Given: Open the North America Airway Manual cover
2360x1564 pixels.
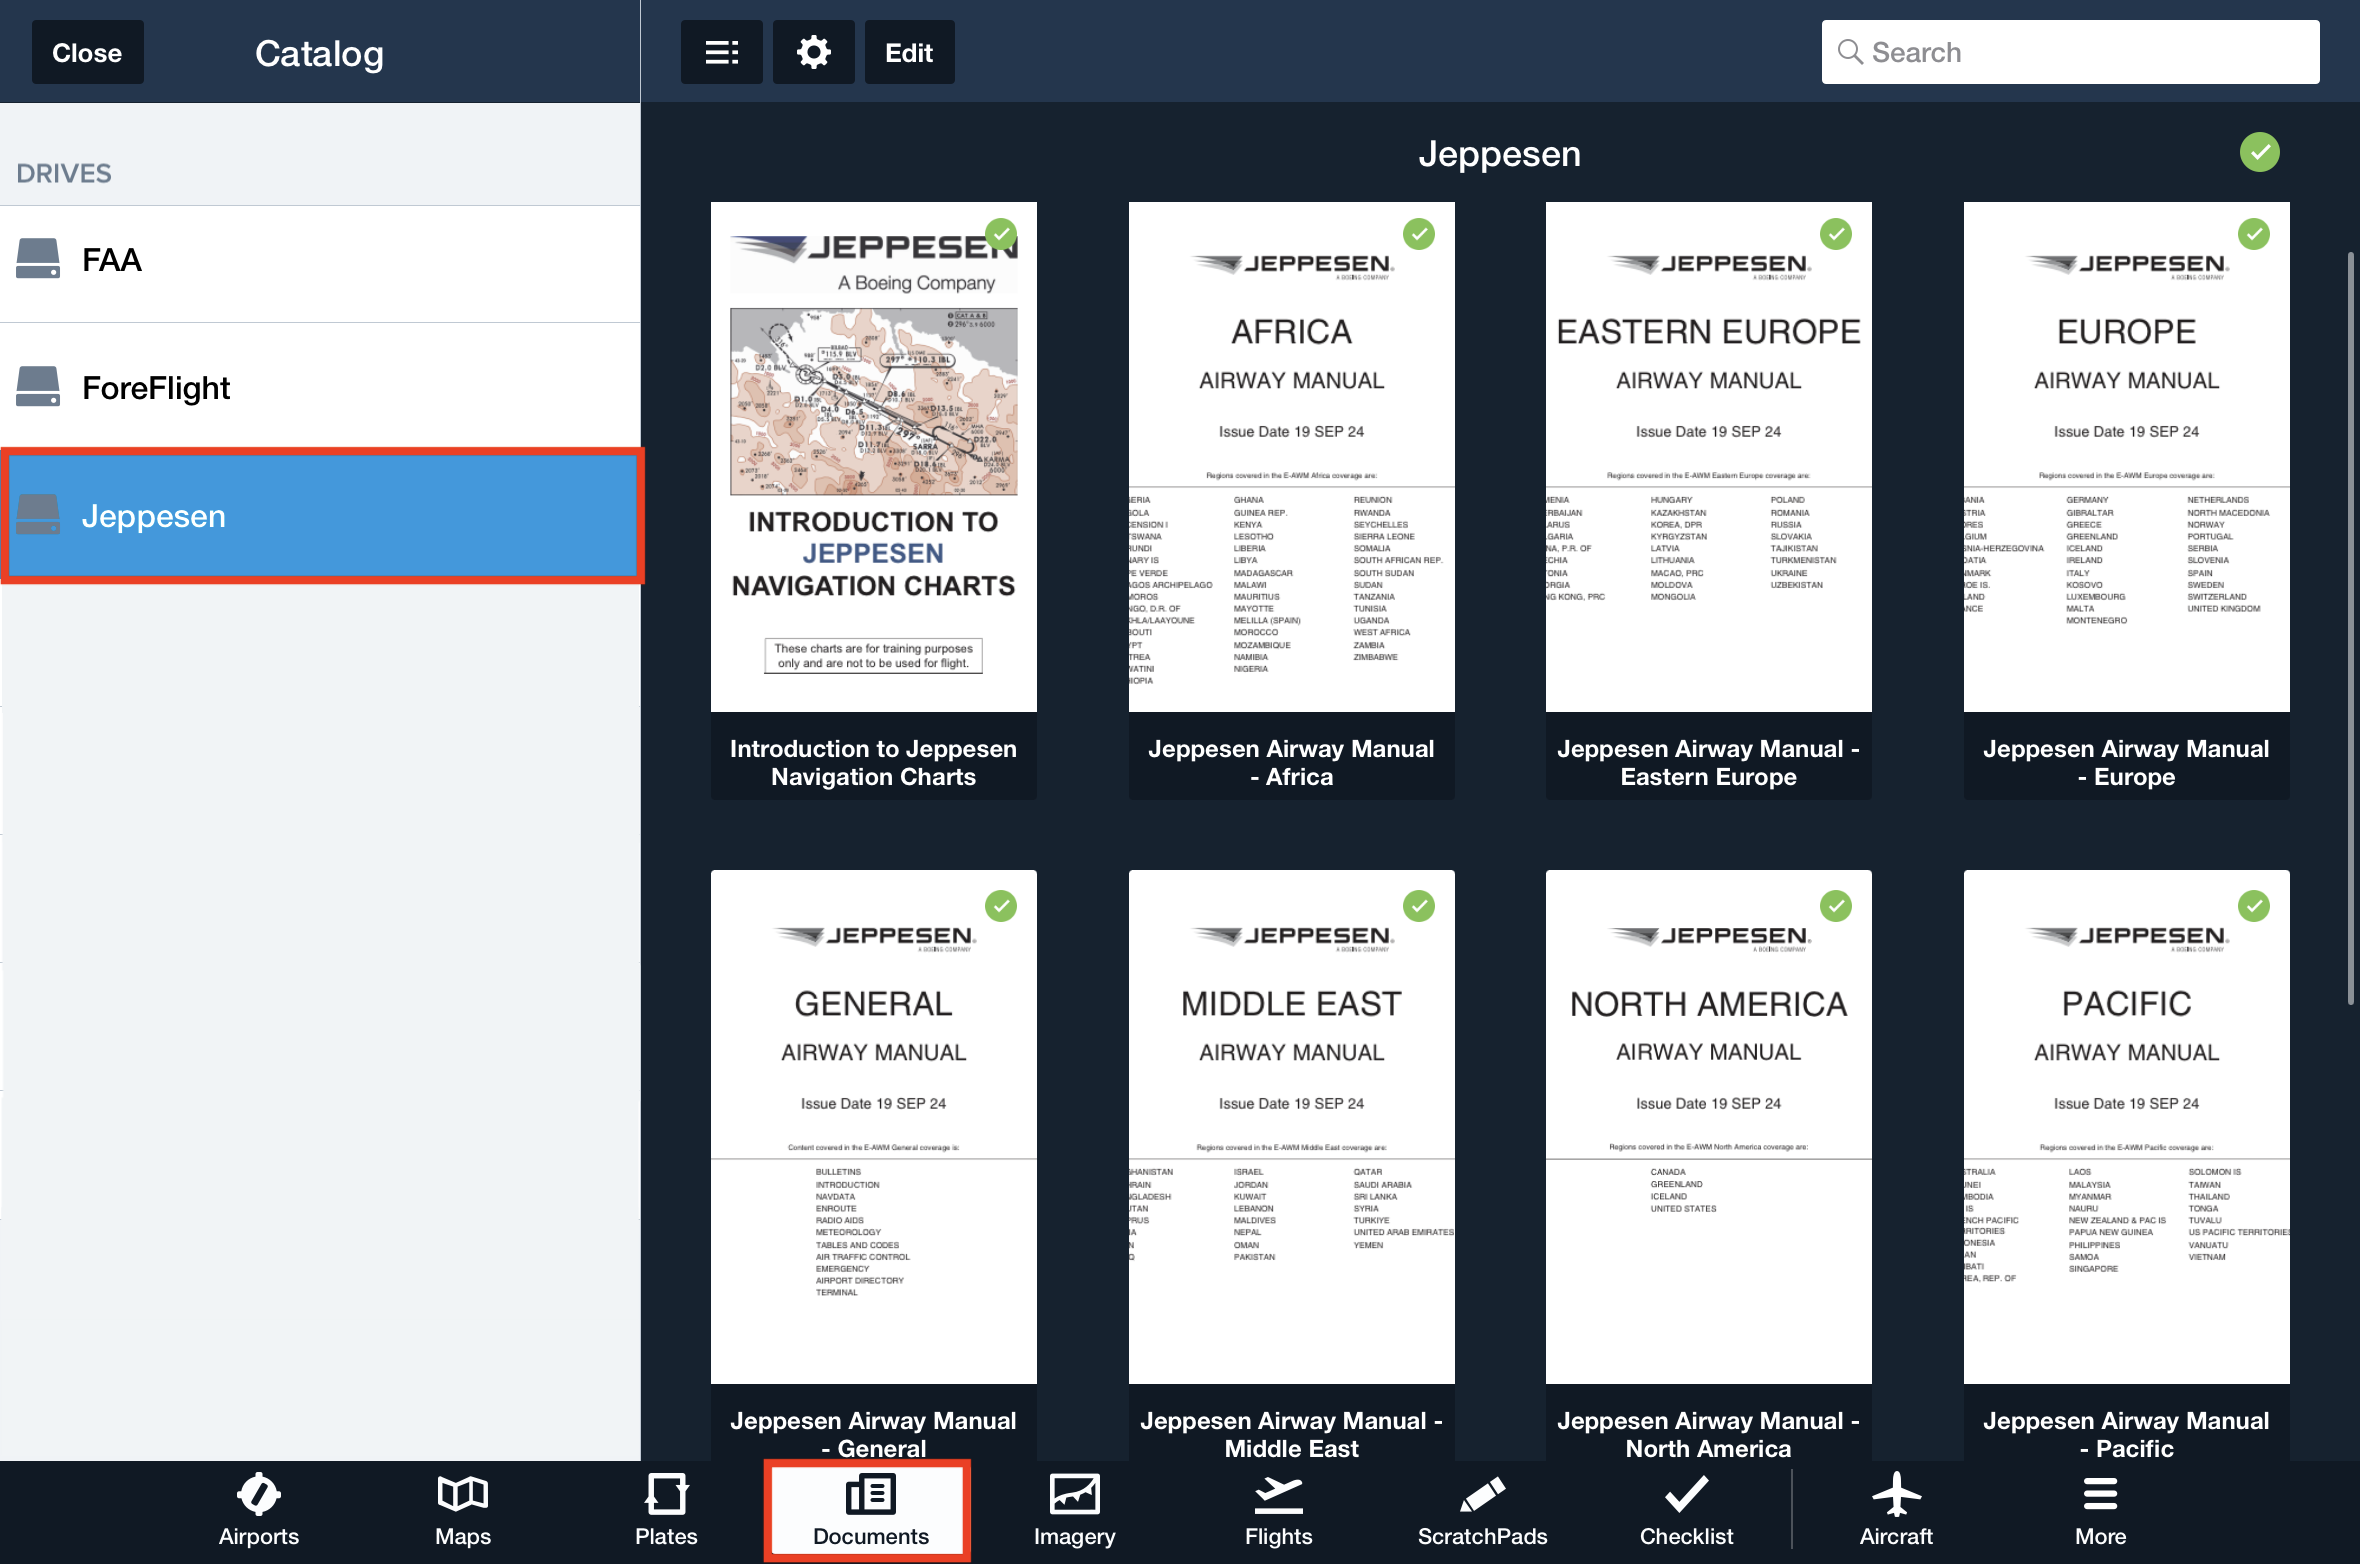Looking at the screenshot, I should pos(1708,1127).
